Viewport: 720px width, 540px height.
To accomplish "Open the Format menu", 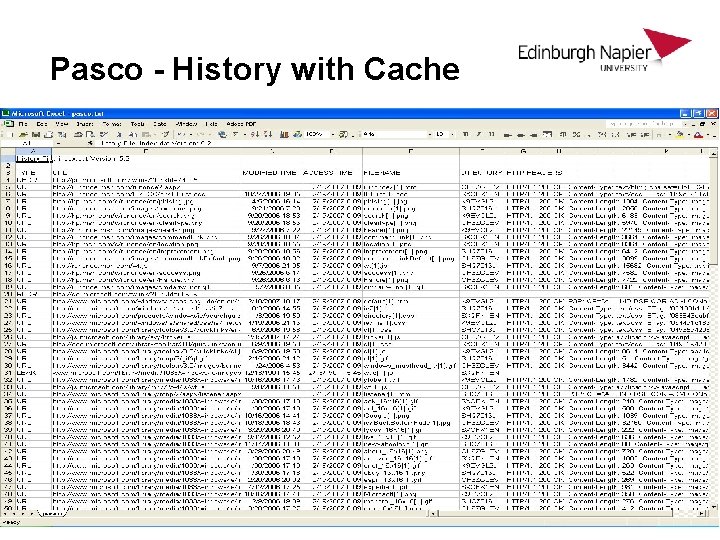I will [112, 124].
